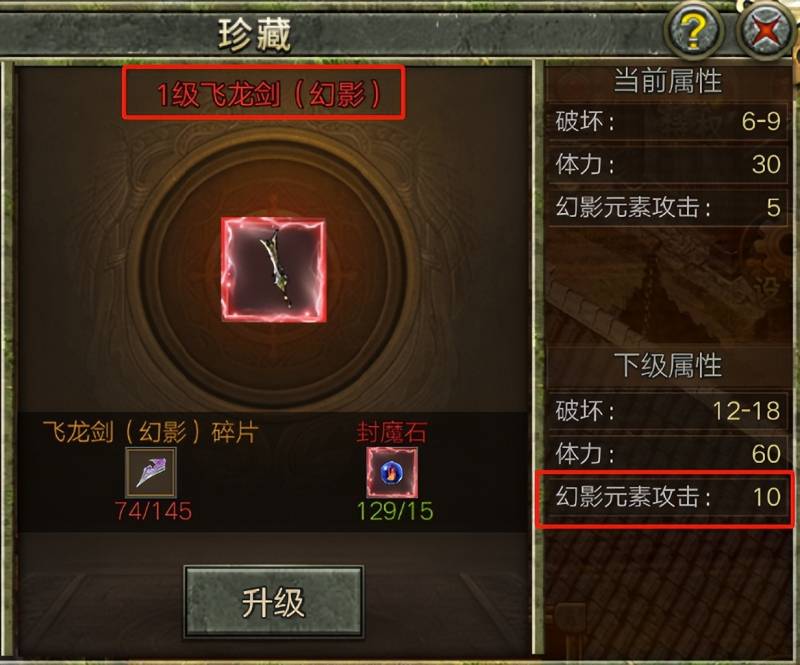Click current 幻影元素攻击 5 attribute row
The image size is (800, 665).
pyautogui.click(x=667, y=207)
